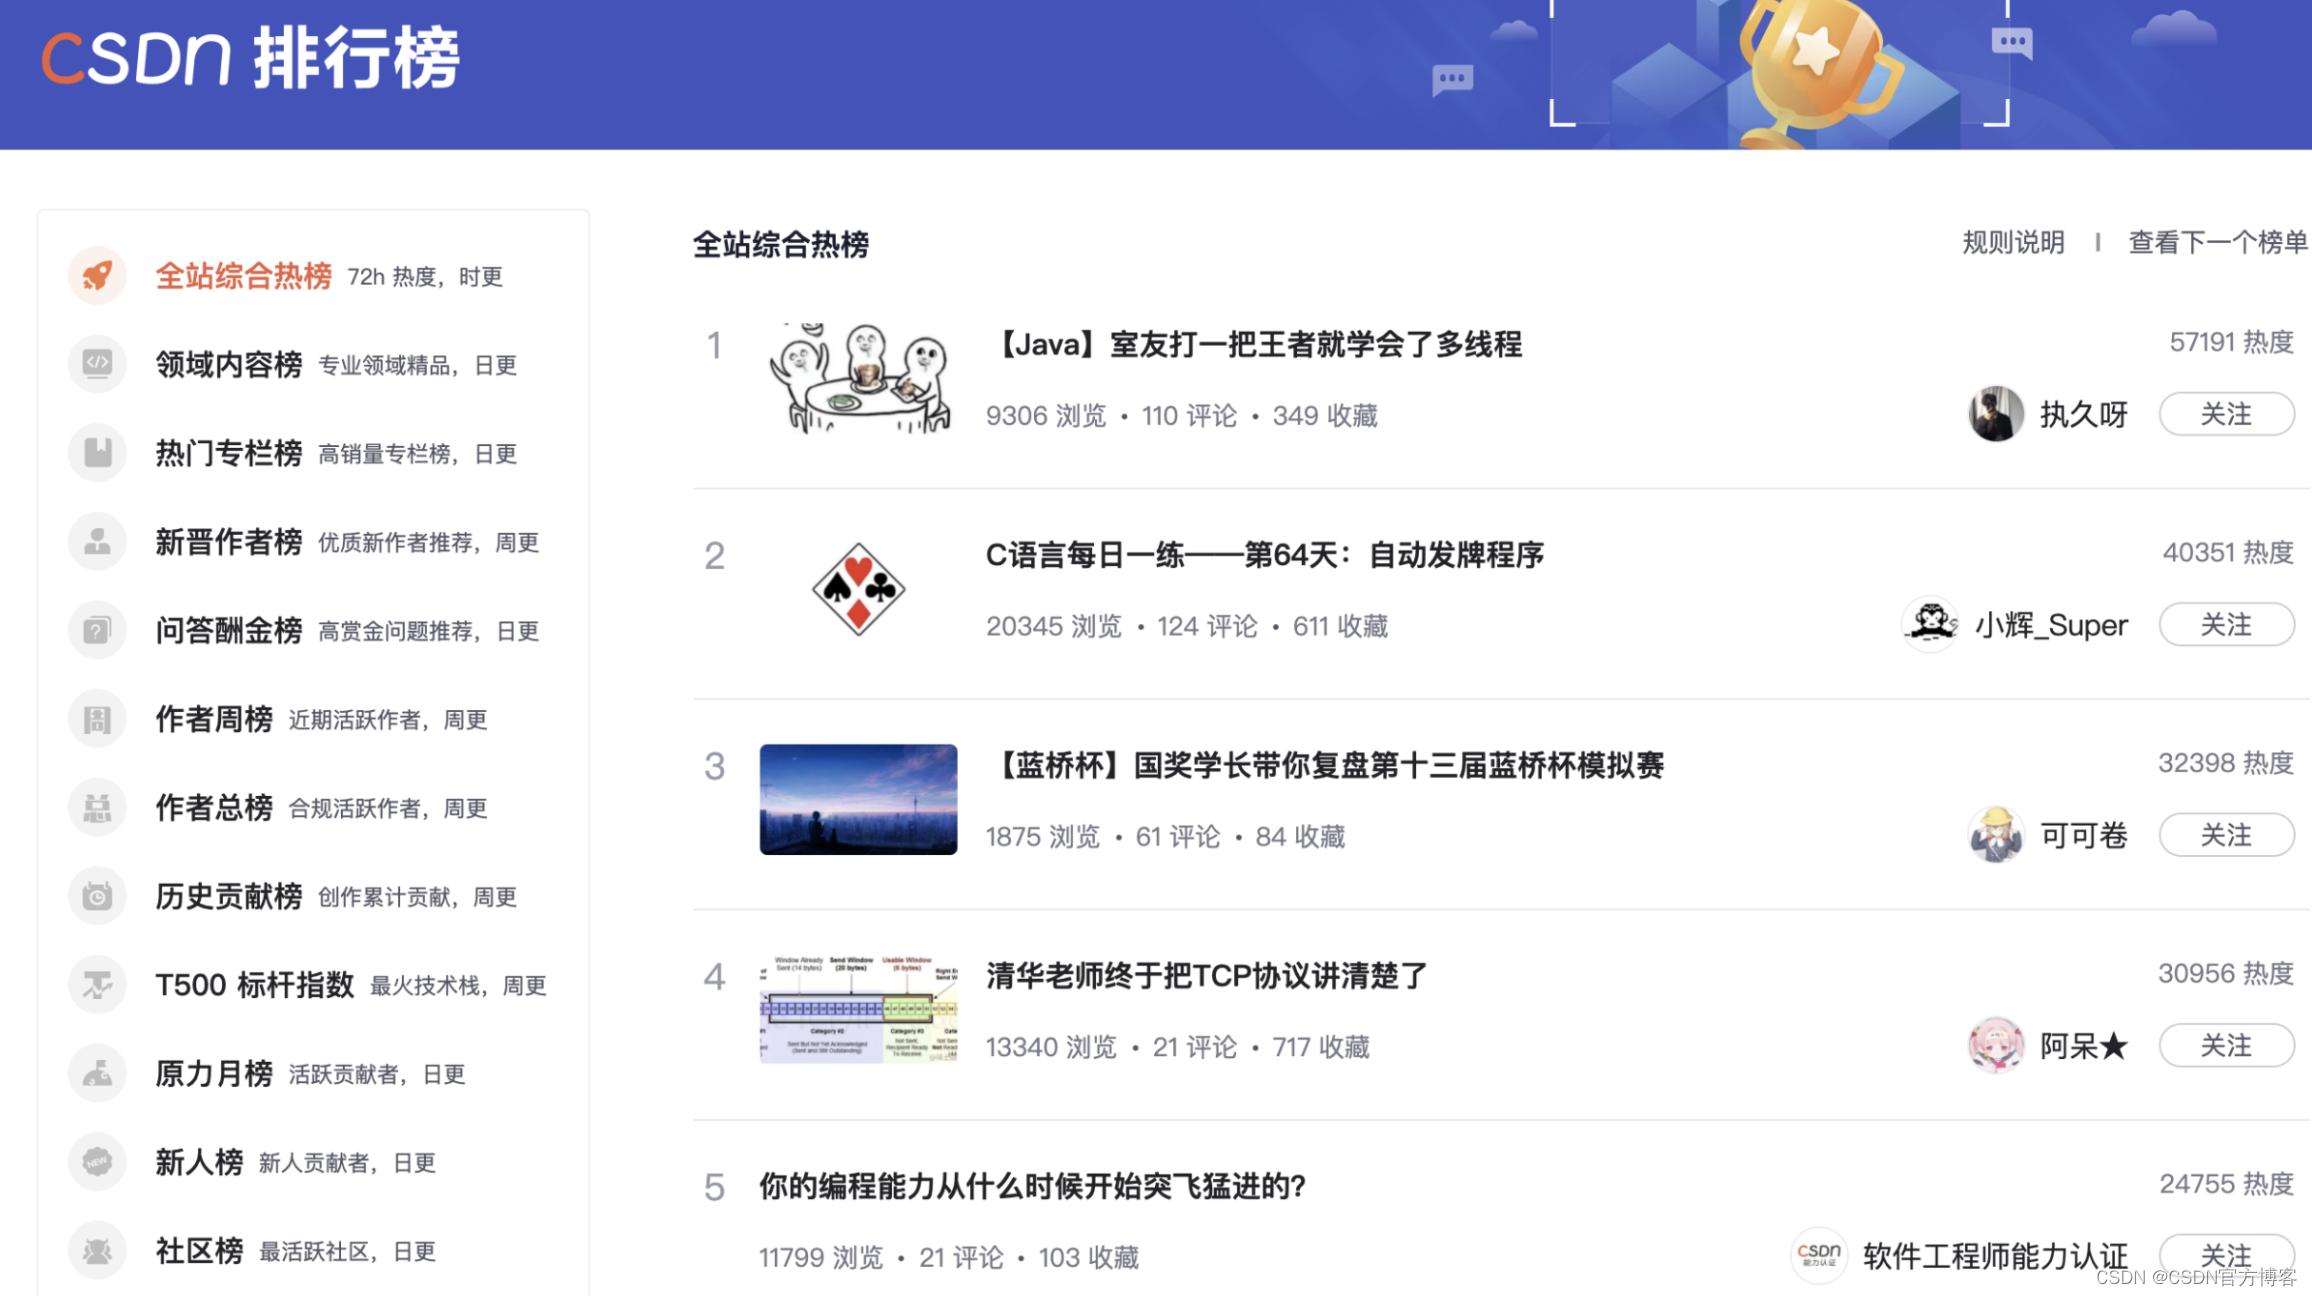
Task: Select the 原力月榜 sidebar entry
Action: [x=214, y=1073]
